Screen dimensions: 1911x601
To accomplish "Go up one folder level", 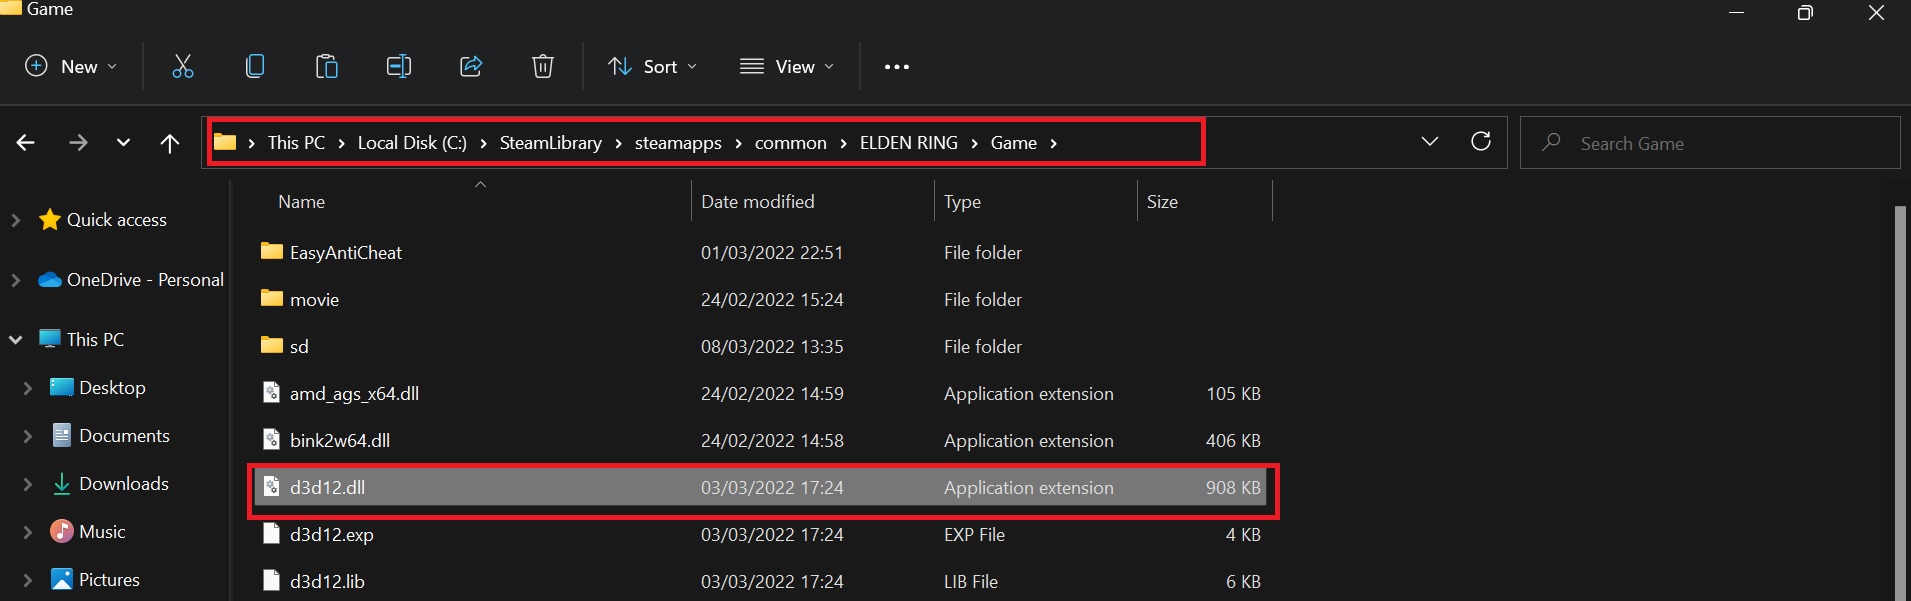I will [x=170, y=143].
